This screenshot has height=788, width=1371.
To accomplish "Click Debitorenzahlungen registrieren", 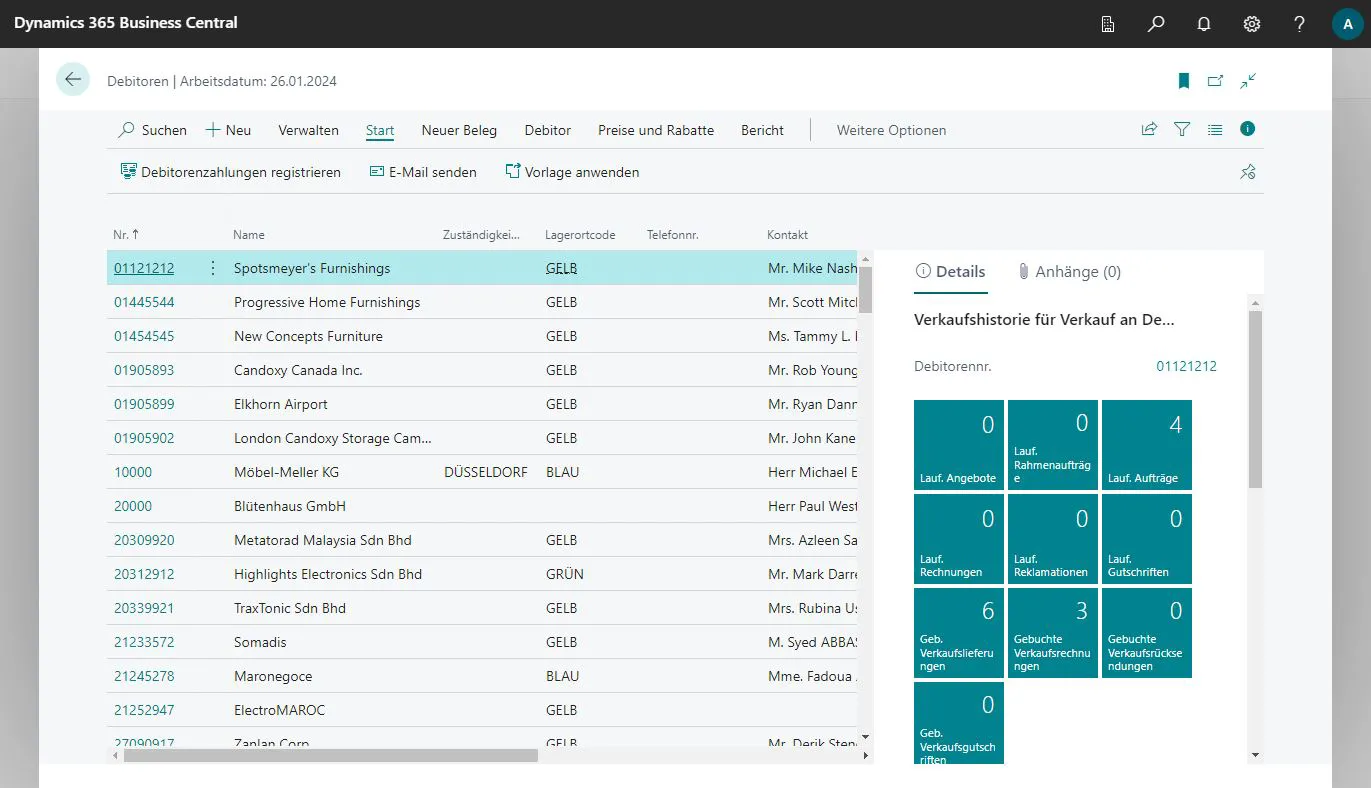I will tap(230, 172).
